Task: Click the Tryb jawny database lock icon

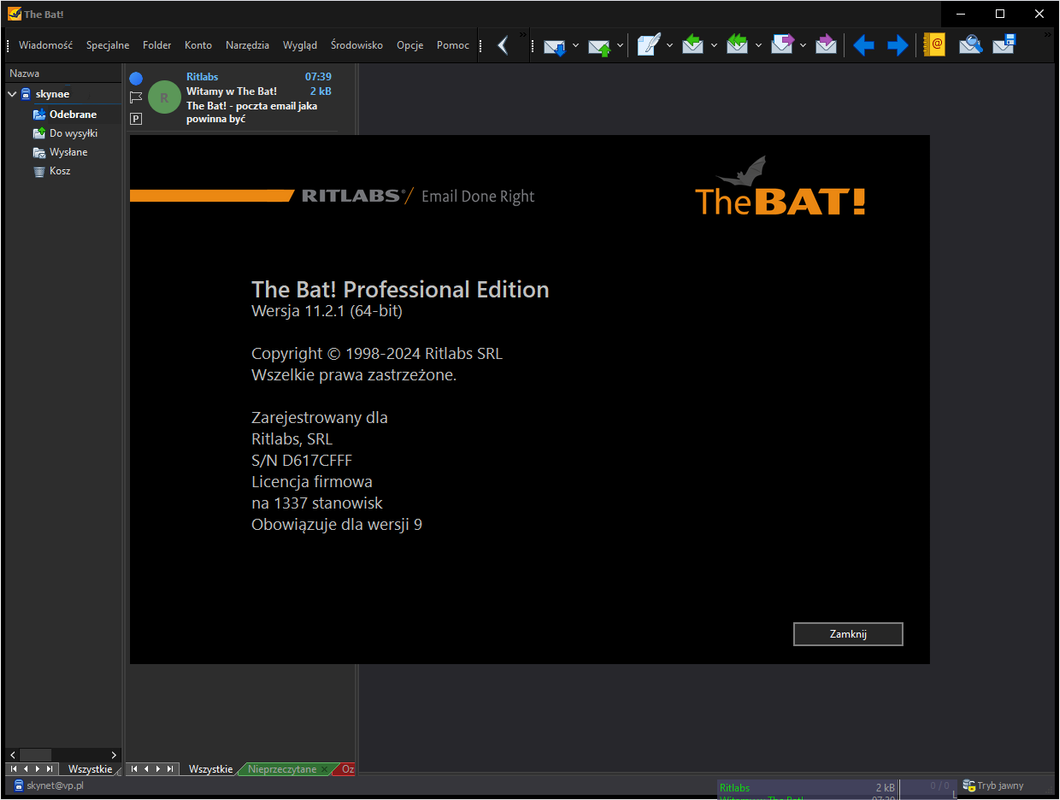Action: [x=969, y=785]
